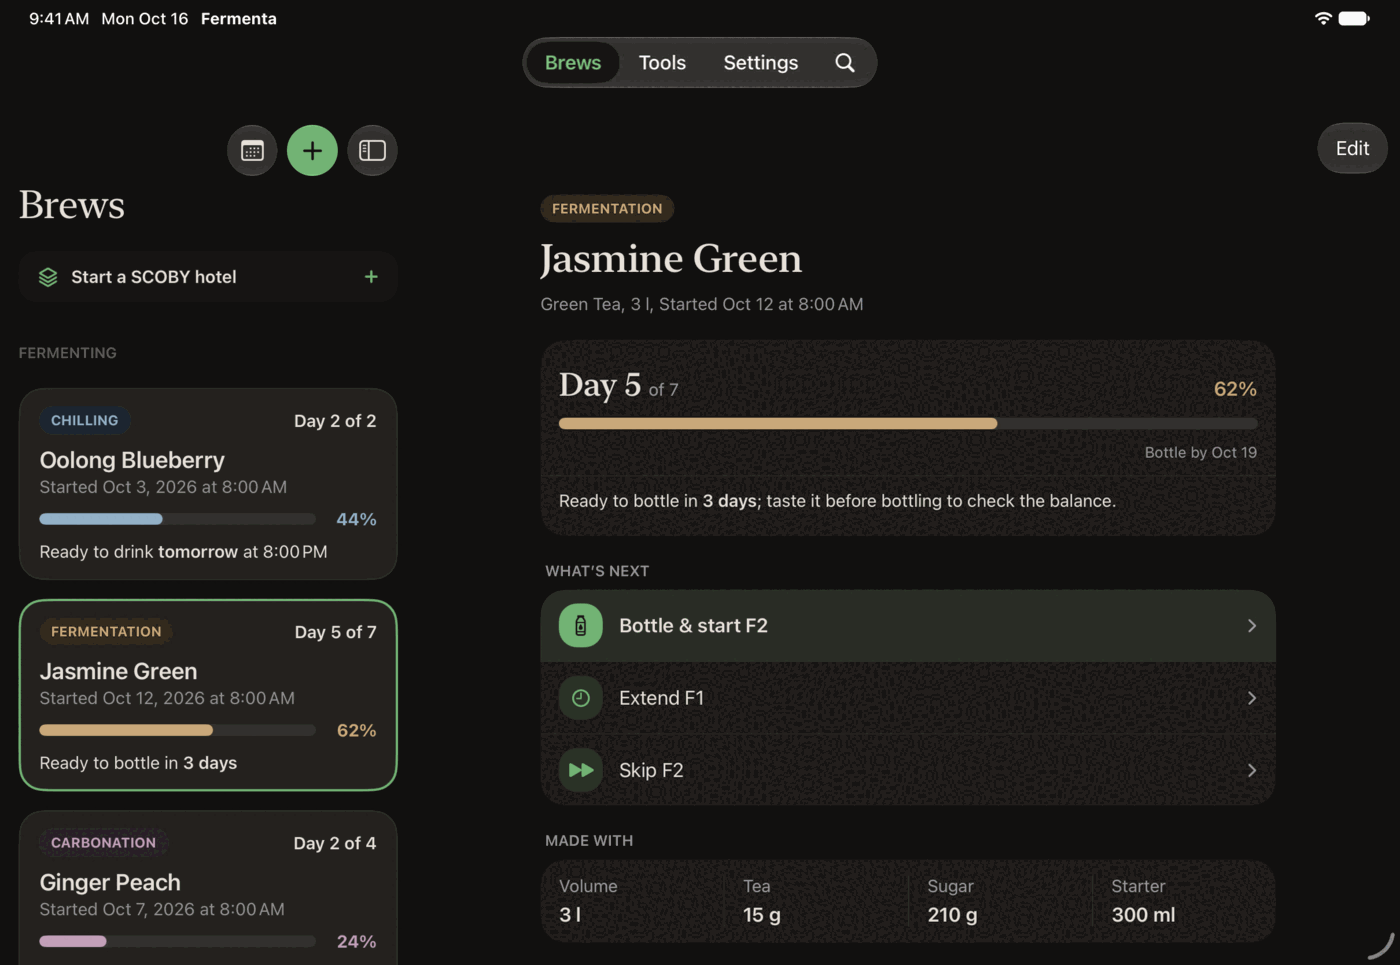
Task: Select Bottle & start F2 label
Action: tap(693, 625)
